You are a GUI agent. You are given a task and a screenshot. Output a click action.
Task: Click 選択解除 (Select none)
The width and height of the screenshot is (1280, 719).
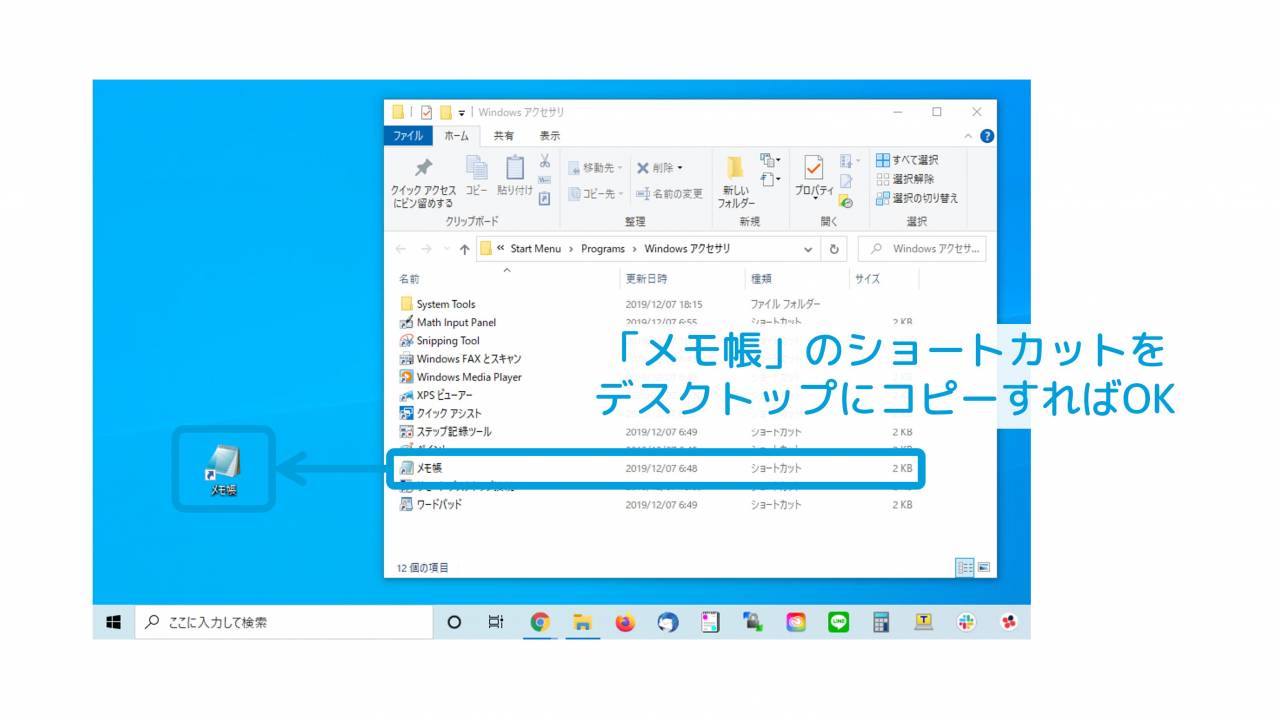905,179
